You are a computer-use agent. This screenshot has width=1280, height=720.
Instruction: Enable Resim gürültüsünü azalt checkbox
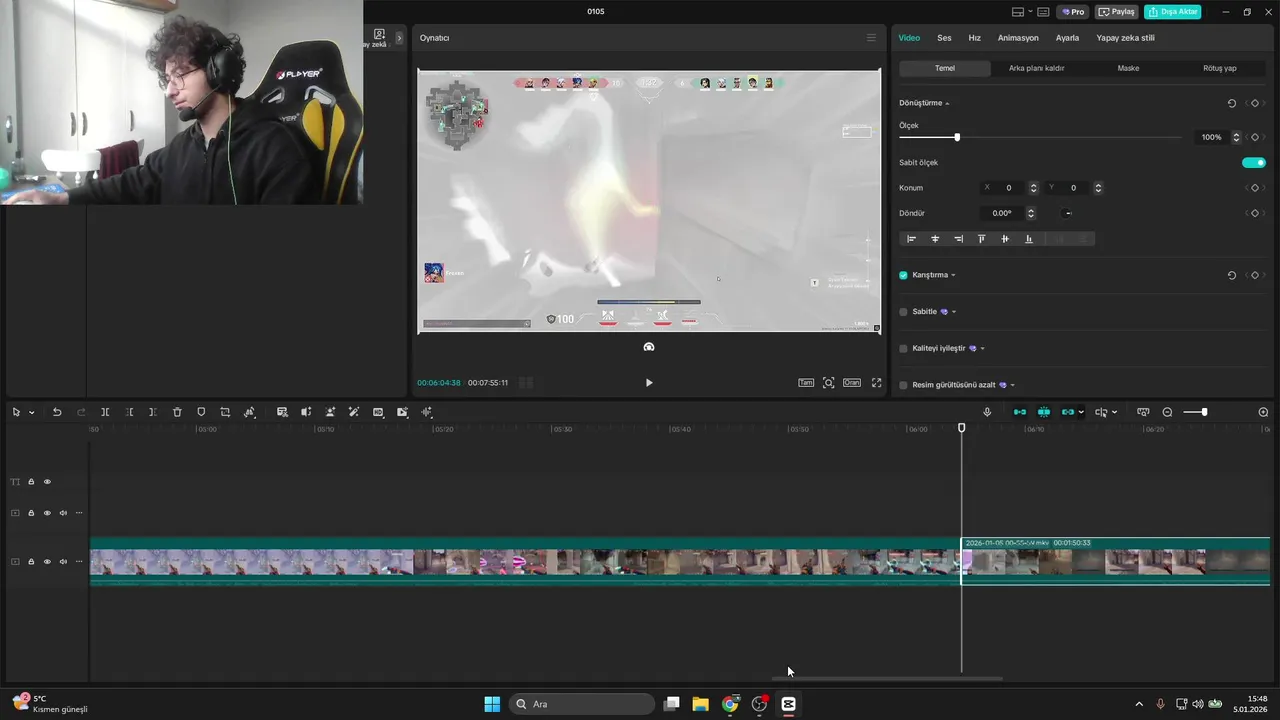[x=903, y=385]
